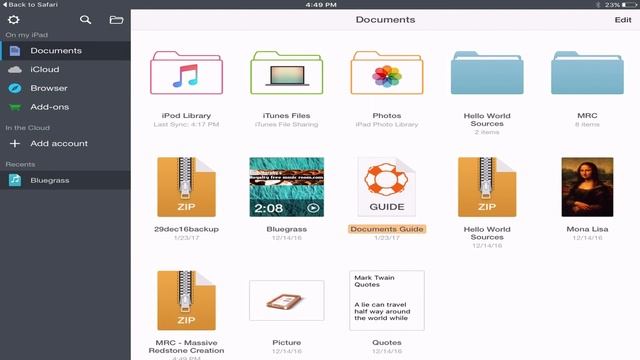Select Documents in the sidebar

pos(65,51)
